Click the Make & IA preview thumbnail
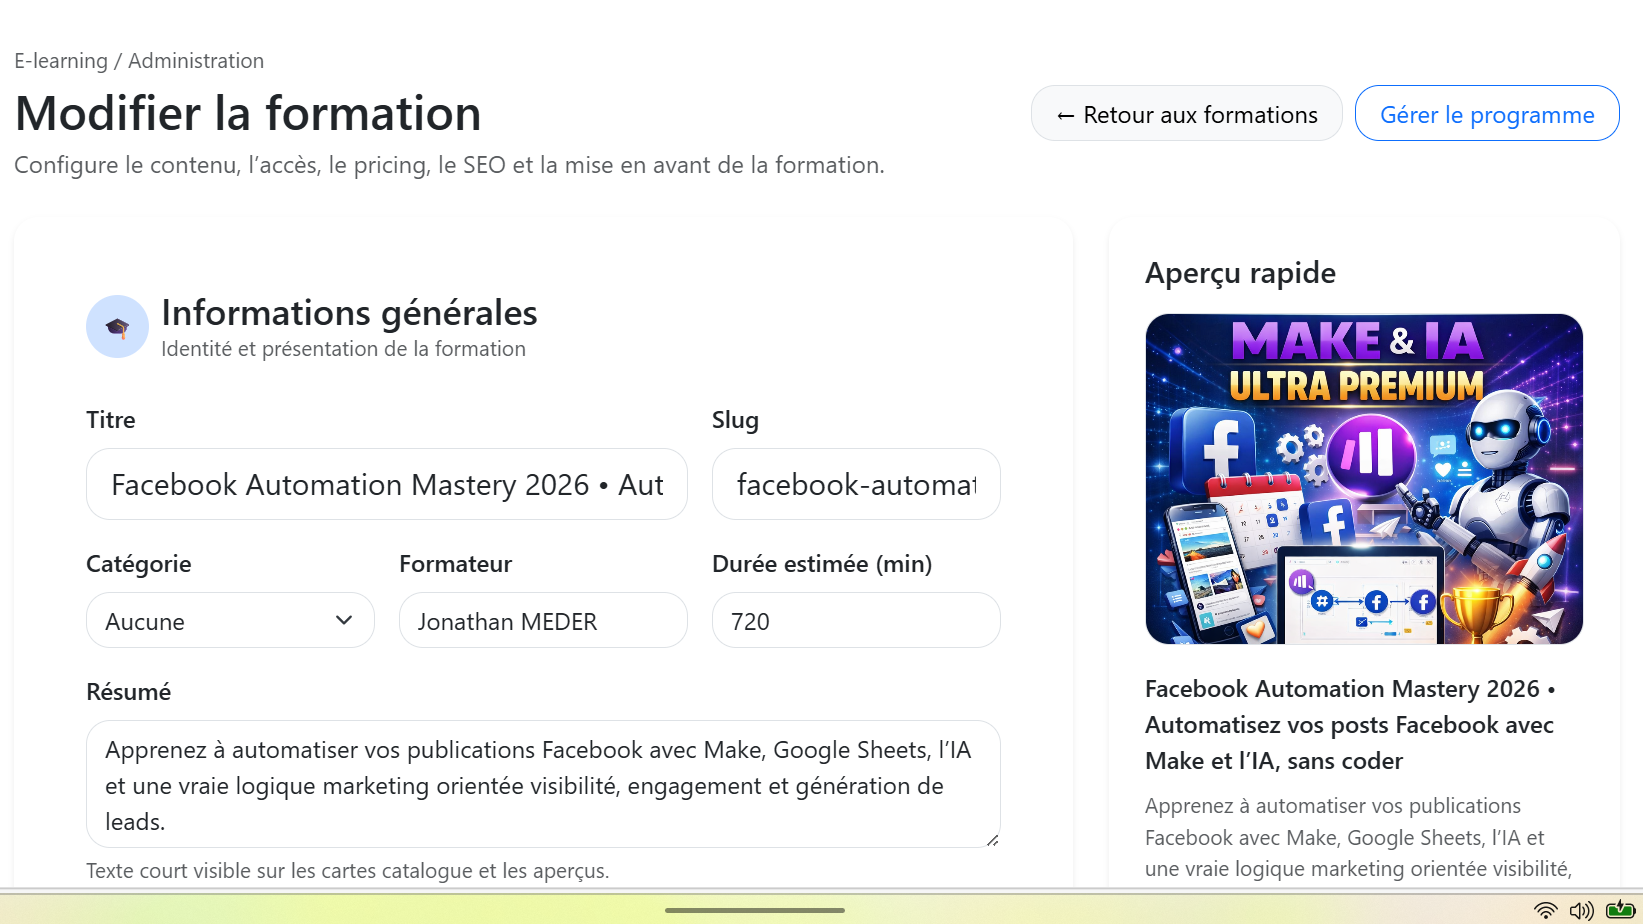1643x924 pixels. click(x=1364, y=479)
